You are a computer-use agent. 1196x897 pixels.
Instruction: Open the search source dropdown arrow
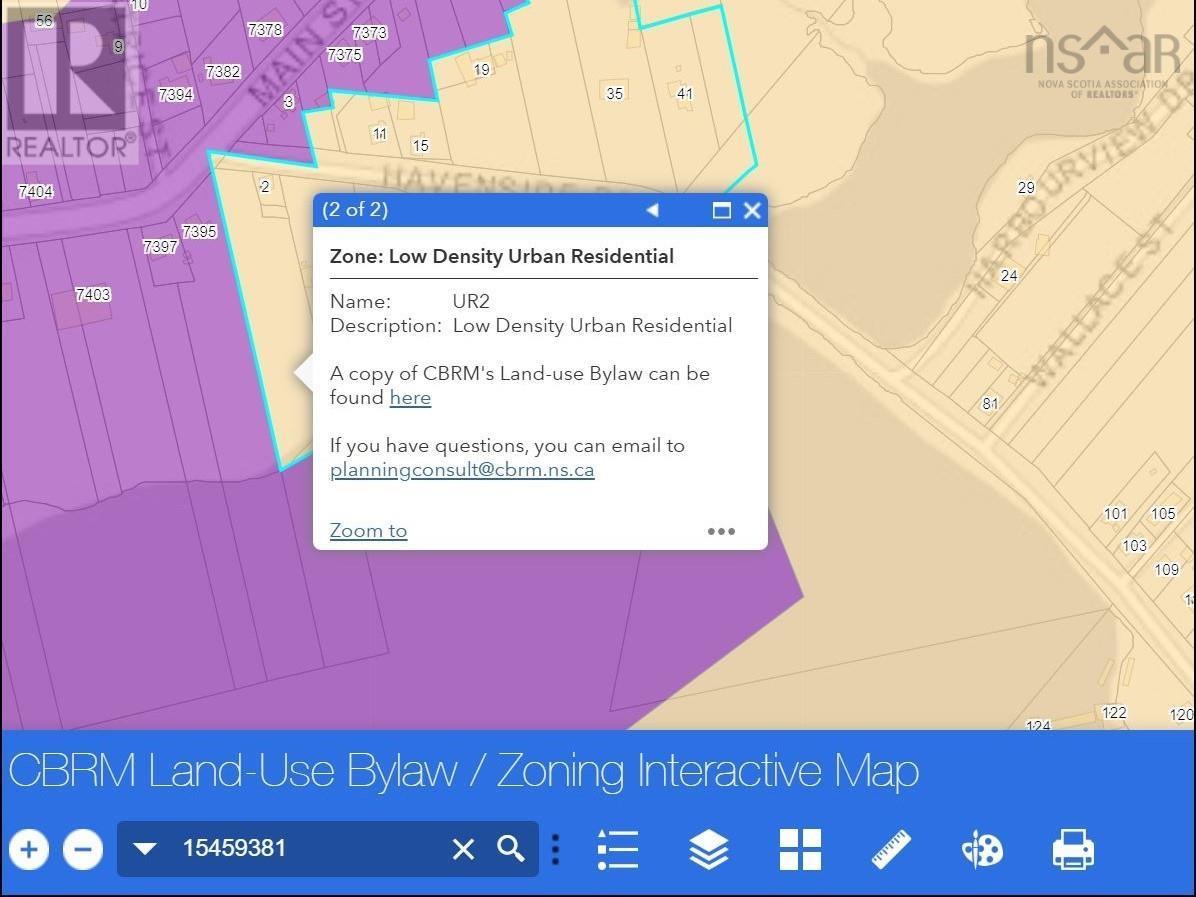pyautogui.click(x=144, y=849)
